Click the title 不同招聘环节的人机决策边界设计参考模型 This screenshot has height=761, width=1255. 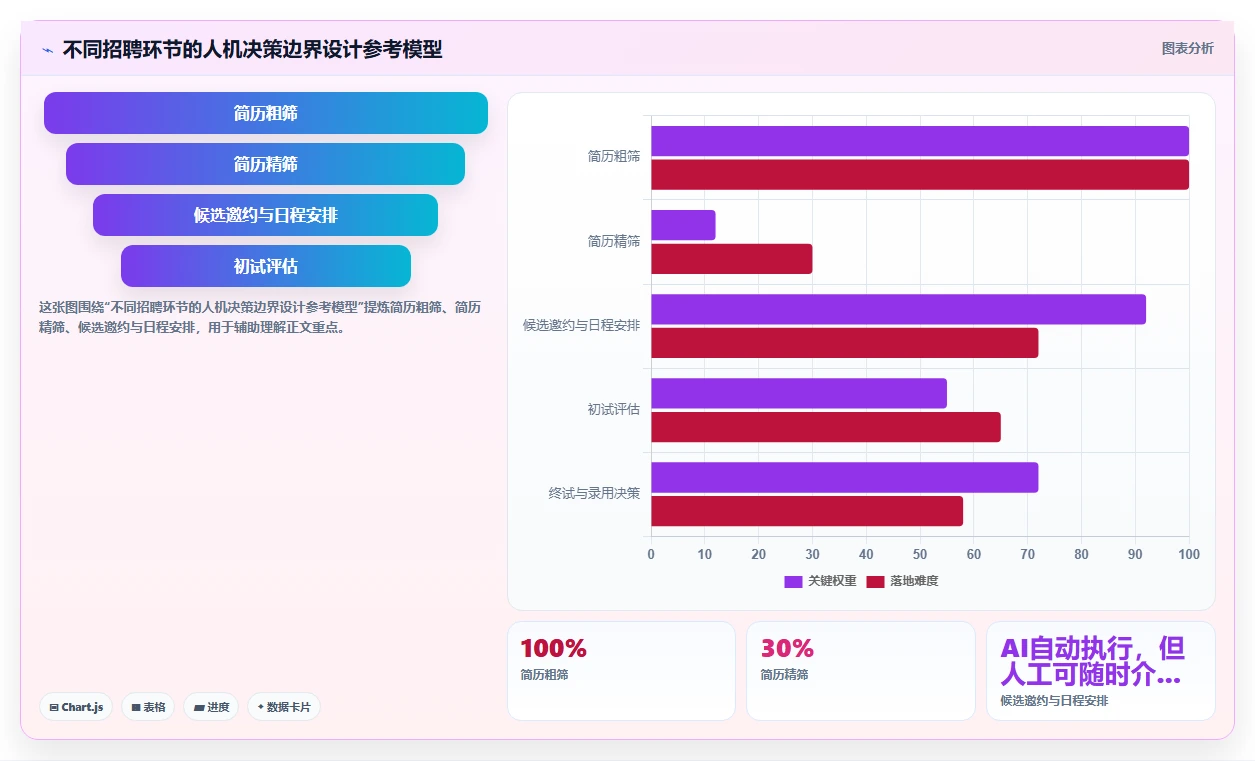click(x=252, y=49)
